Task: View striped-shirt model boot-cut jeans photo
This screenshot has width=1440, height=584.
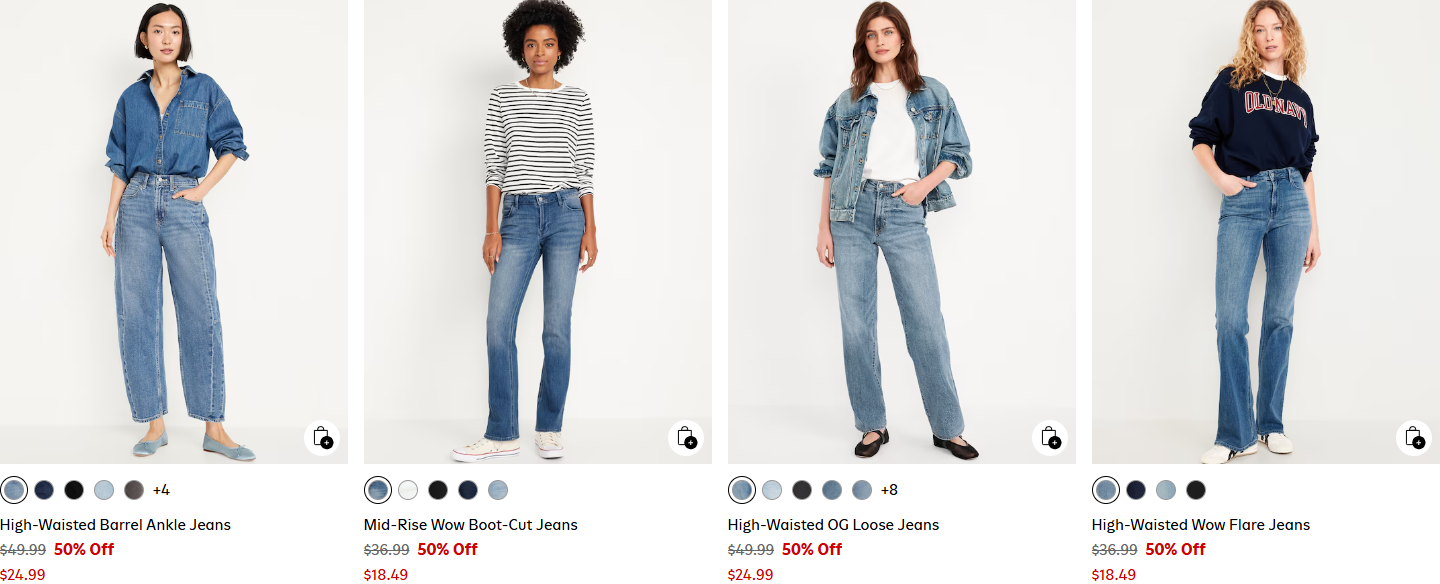Action: click(538, 231)
